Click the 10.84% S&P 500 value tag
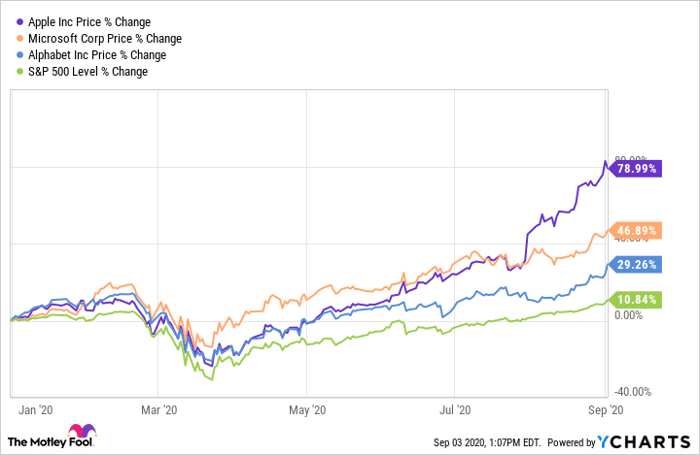 pyautogui.click(x=632, y=300)
